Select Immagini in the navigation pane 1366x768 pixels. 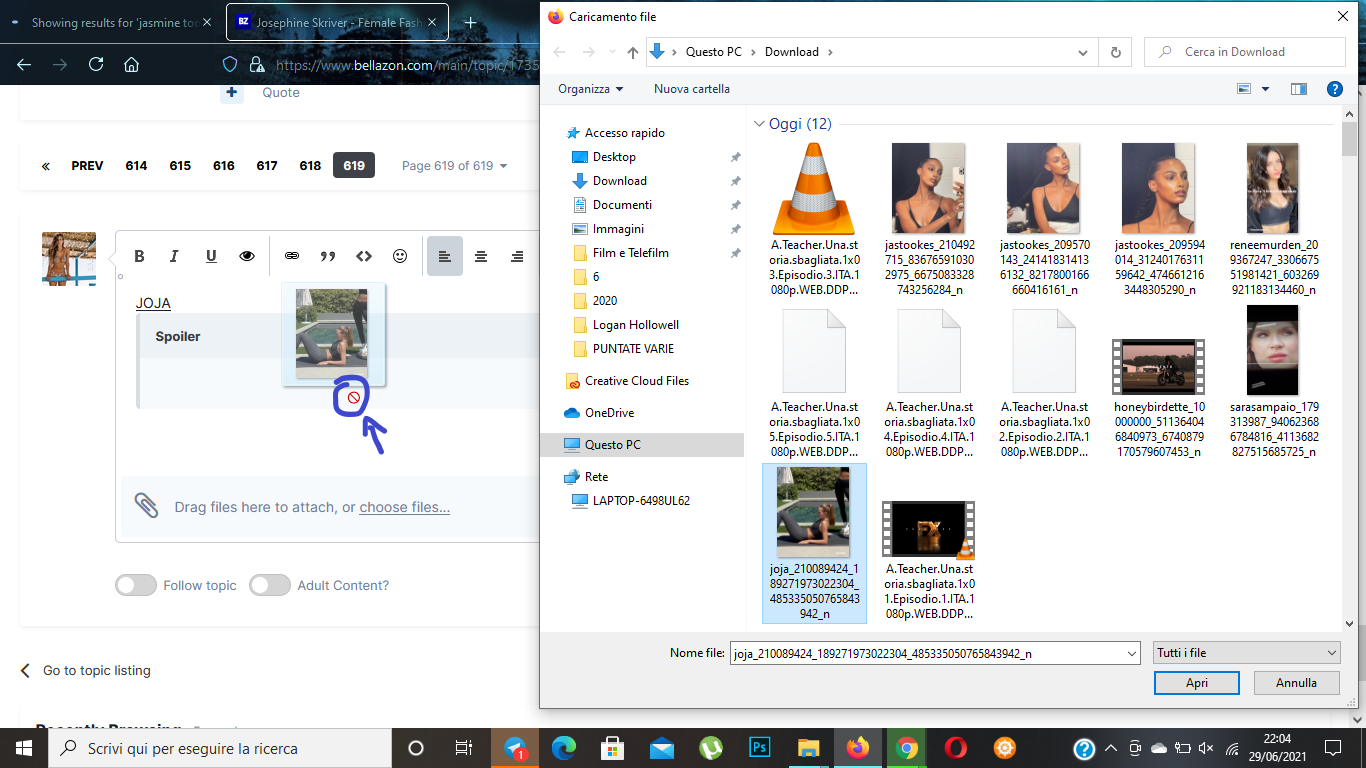coord(618,229)
